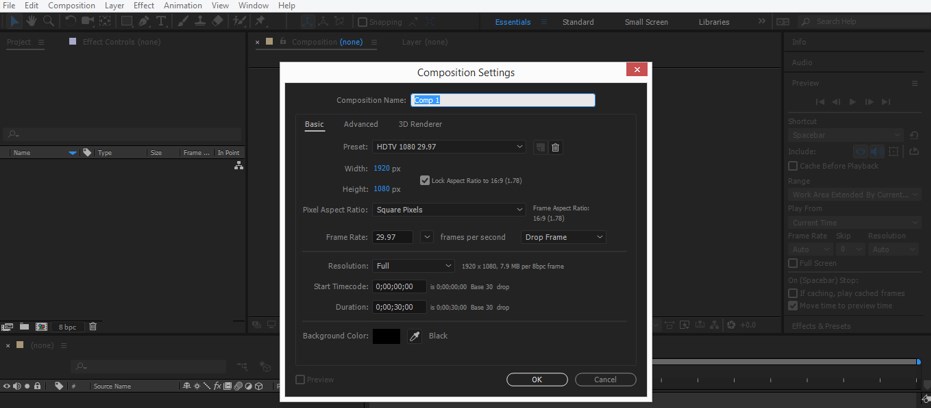Screen dimensions: 931x408
Task: Click the blue Height value 1080
Action: pos(382,189)
